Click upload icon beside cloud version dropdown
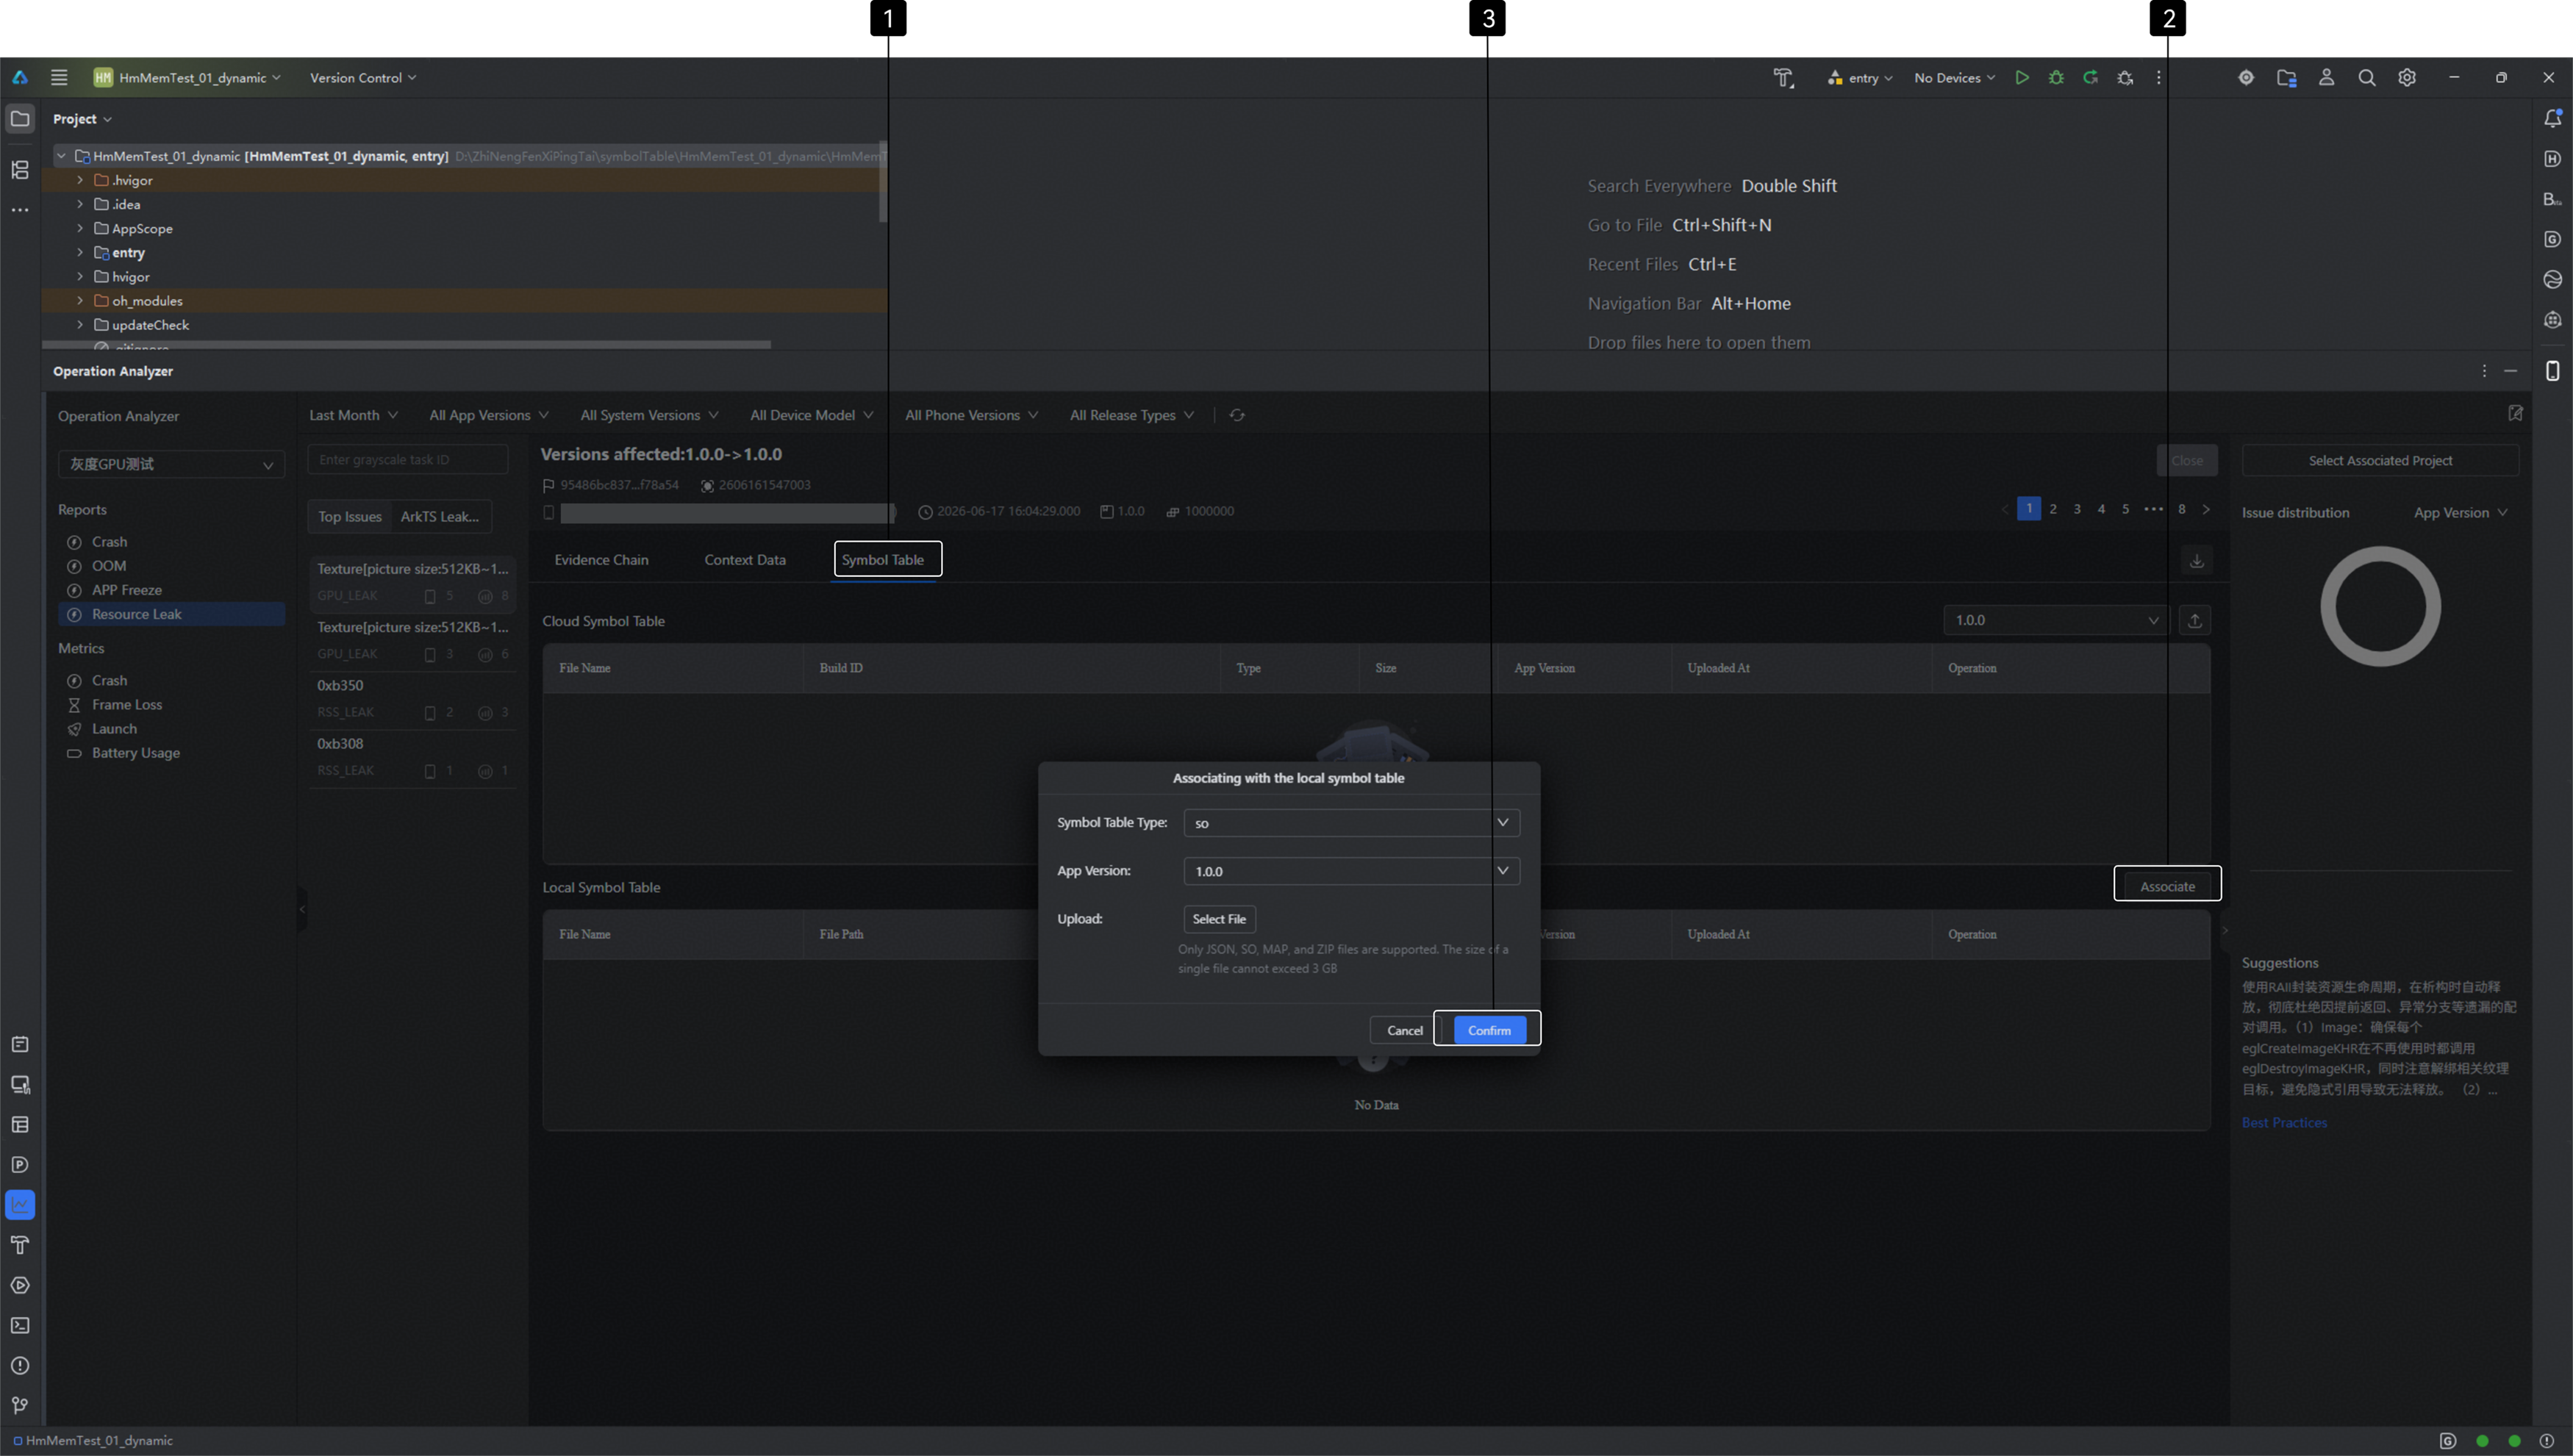 pos(2195,620)
